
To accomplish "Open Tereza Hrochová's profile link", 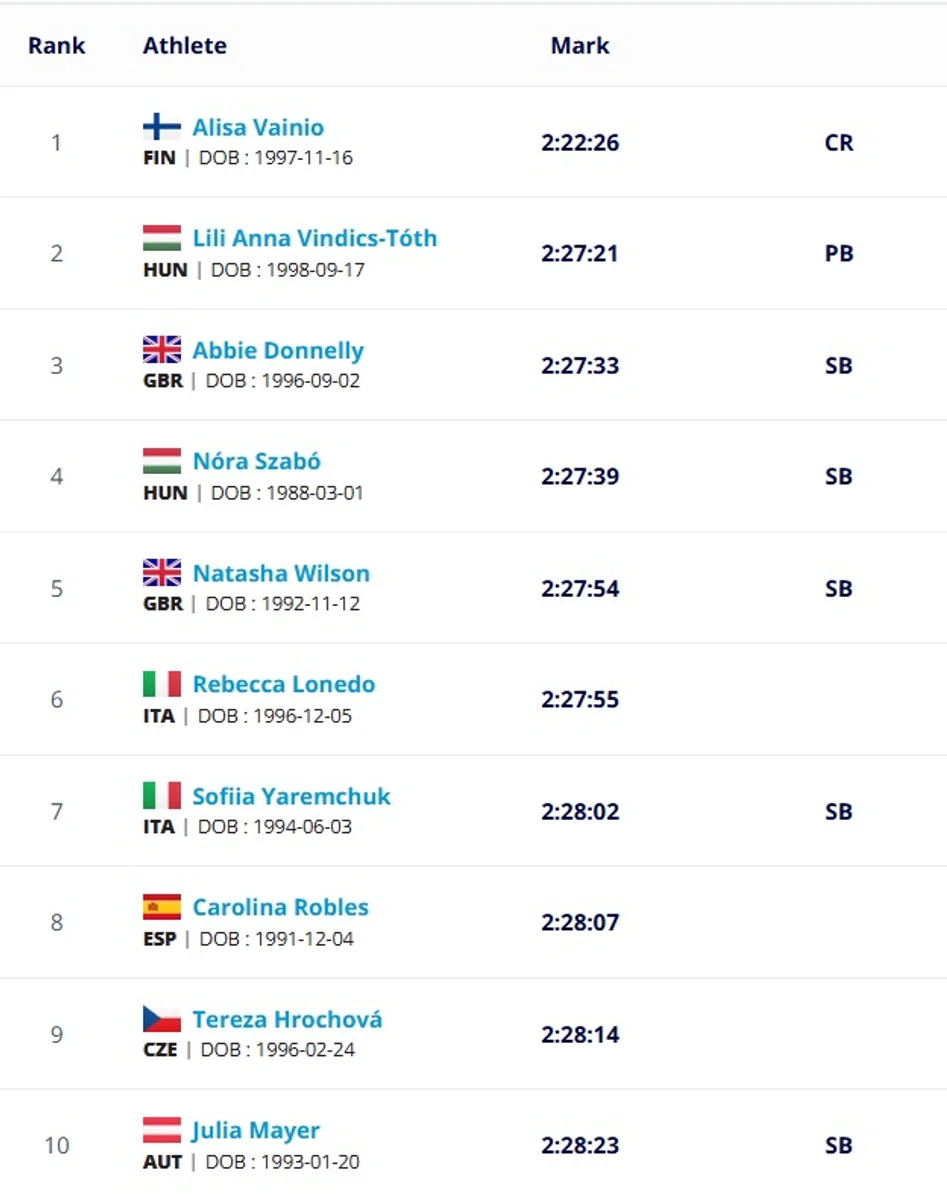I will 287,1020.
